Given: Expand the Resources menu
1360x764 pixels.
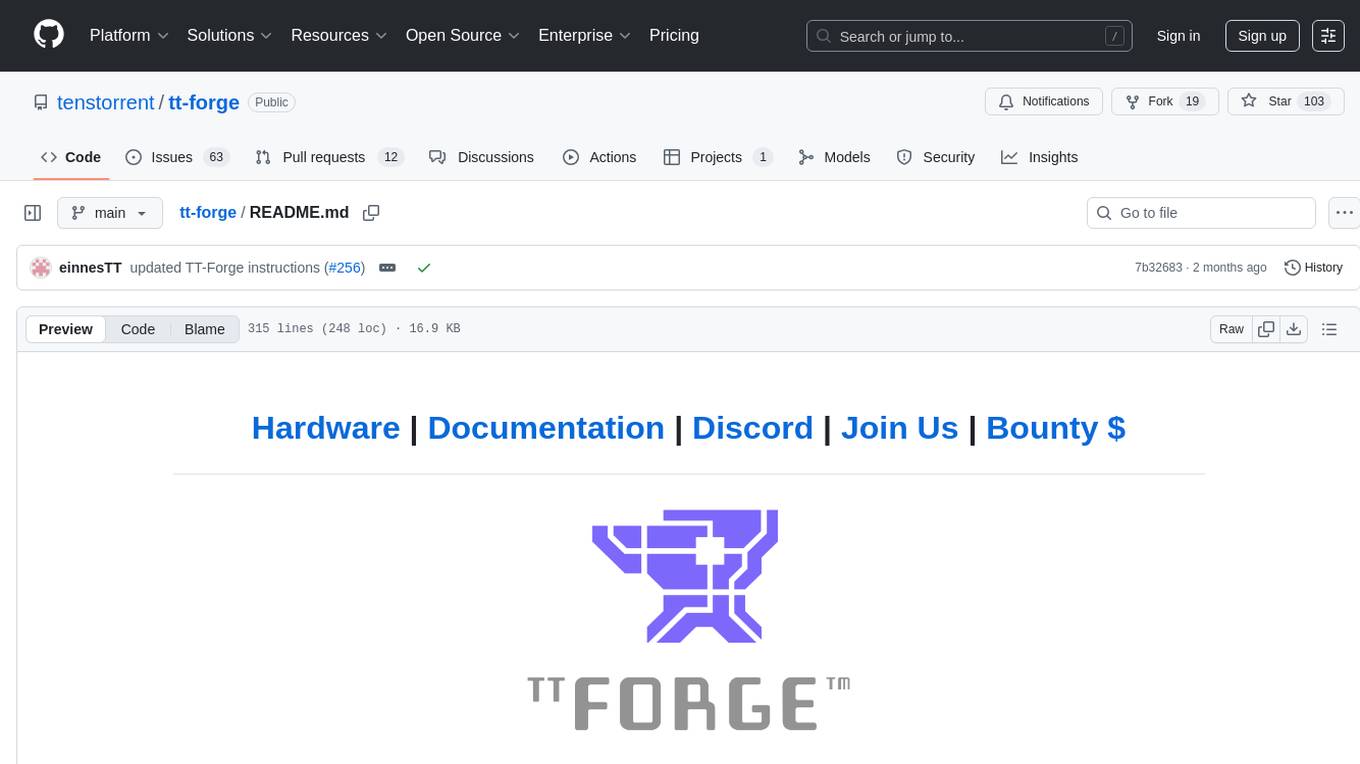Looking at the screenshot, I should tap(339, 35).
